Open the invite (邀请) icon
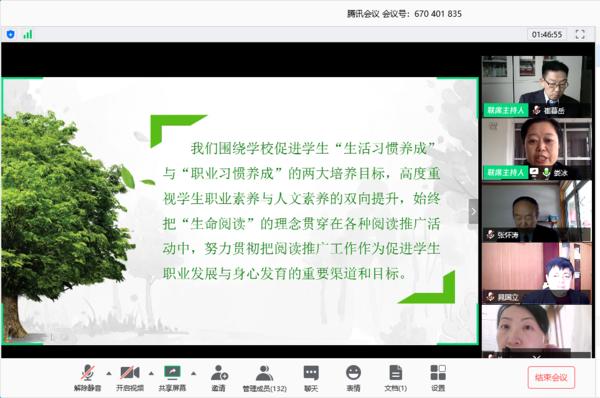Screen dimensions: 600x398 tap(219, 377)
